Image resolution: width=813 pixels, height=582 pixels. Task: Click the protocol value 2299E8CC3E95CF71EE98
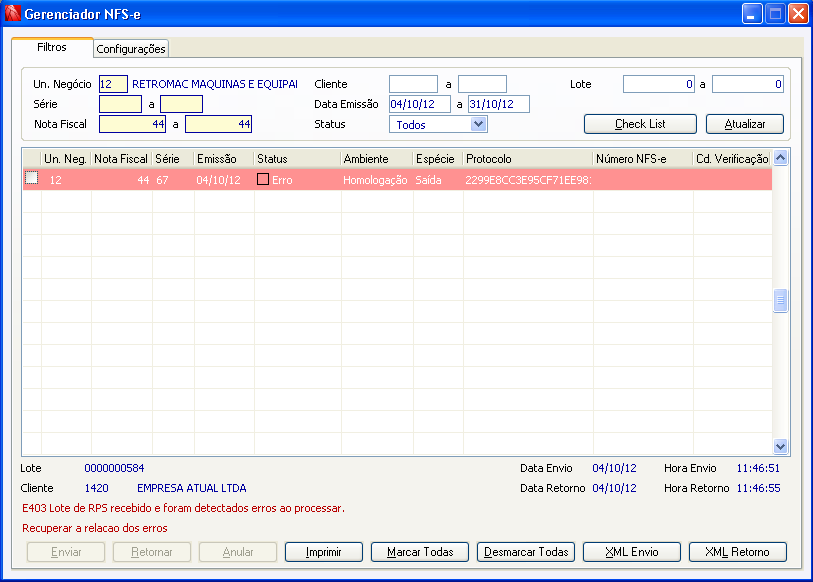click(528, 180)
